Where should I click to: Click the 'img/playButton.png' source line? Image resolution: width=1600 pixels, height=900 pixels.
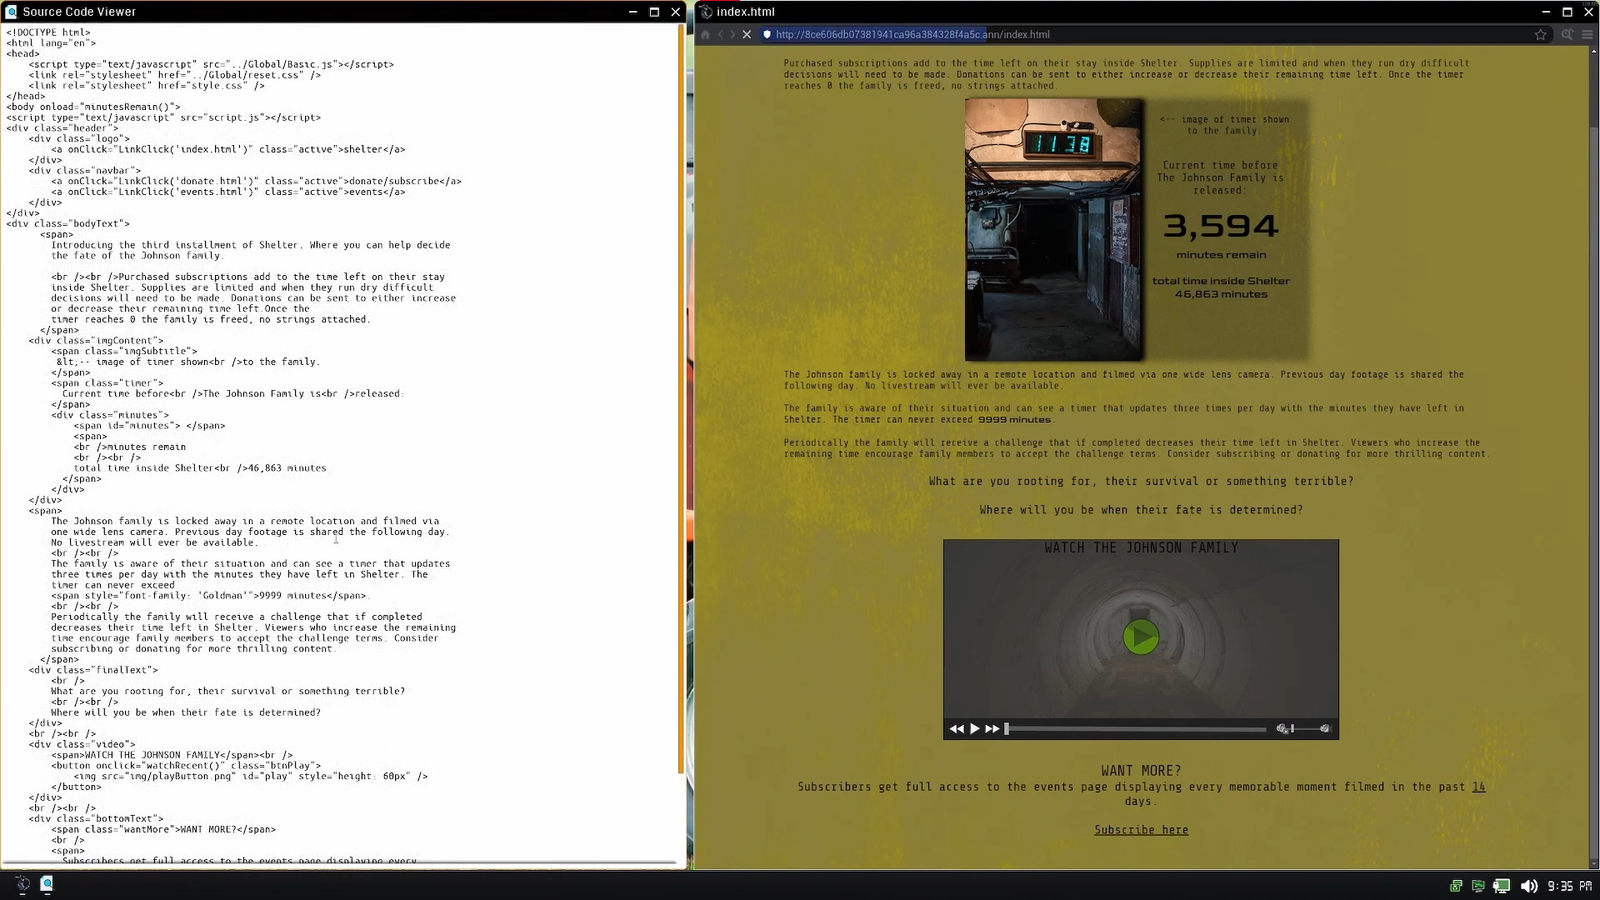[x=251, y=776]
